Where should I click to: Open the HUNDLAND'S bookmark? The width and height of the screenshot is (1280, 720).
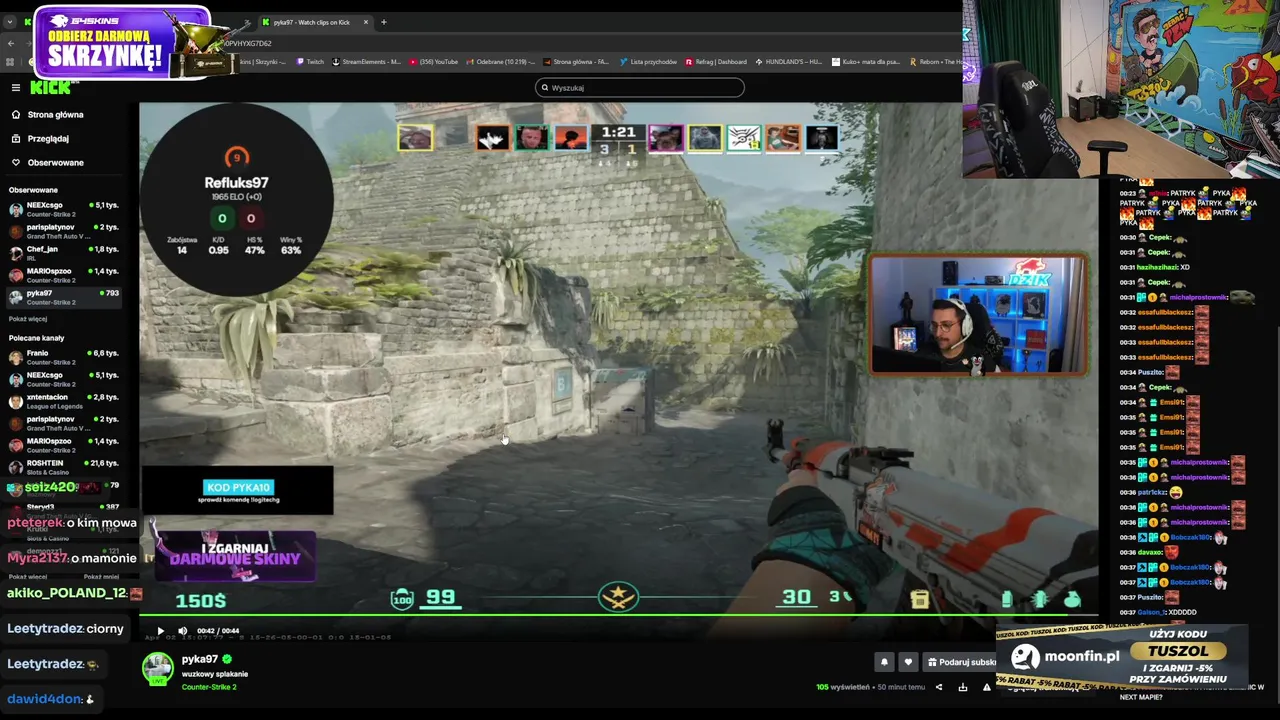[789, 62]
